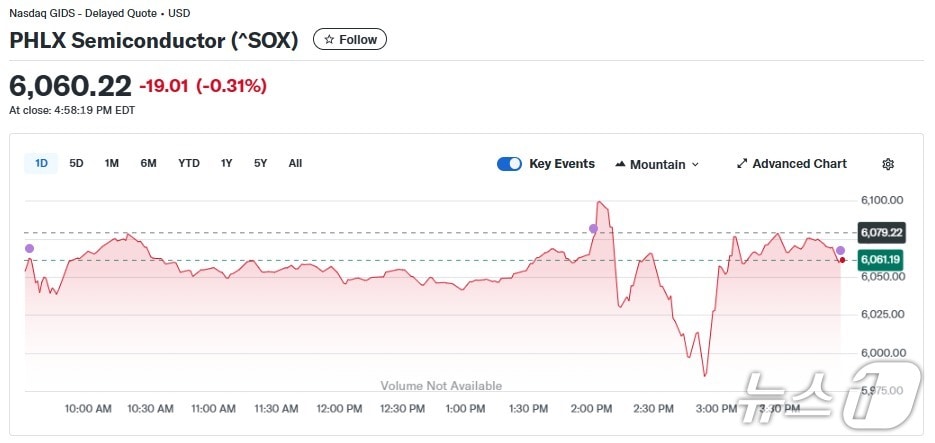
Task: Click the chart settings gear icon
Action: pos(888,164)
